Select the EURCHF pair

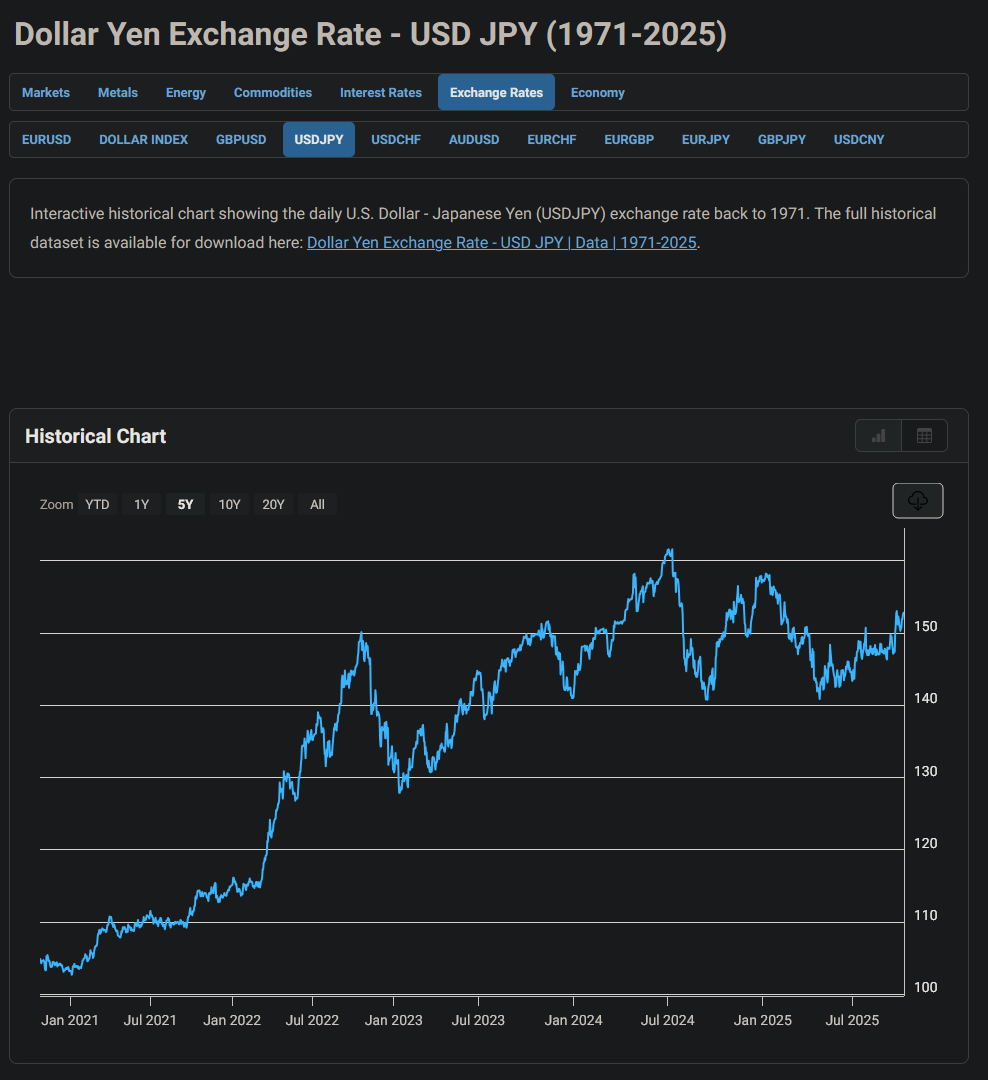coord(551,140)
